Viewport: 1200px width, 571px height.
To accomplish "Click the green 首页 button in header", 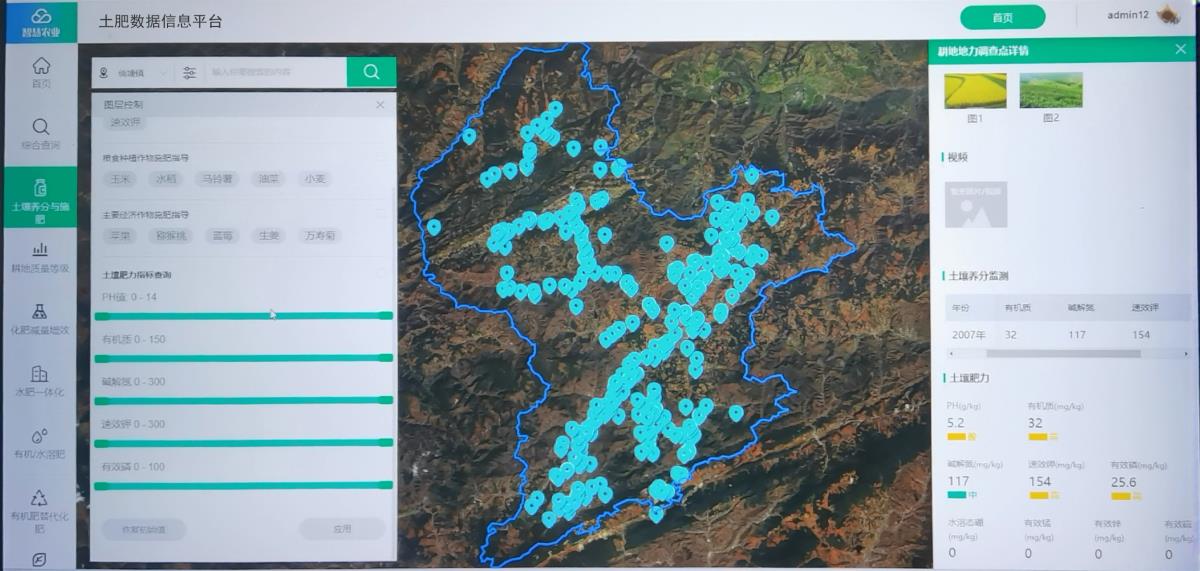I will (1002, 18).
